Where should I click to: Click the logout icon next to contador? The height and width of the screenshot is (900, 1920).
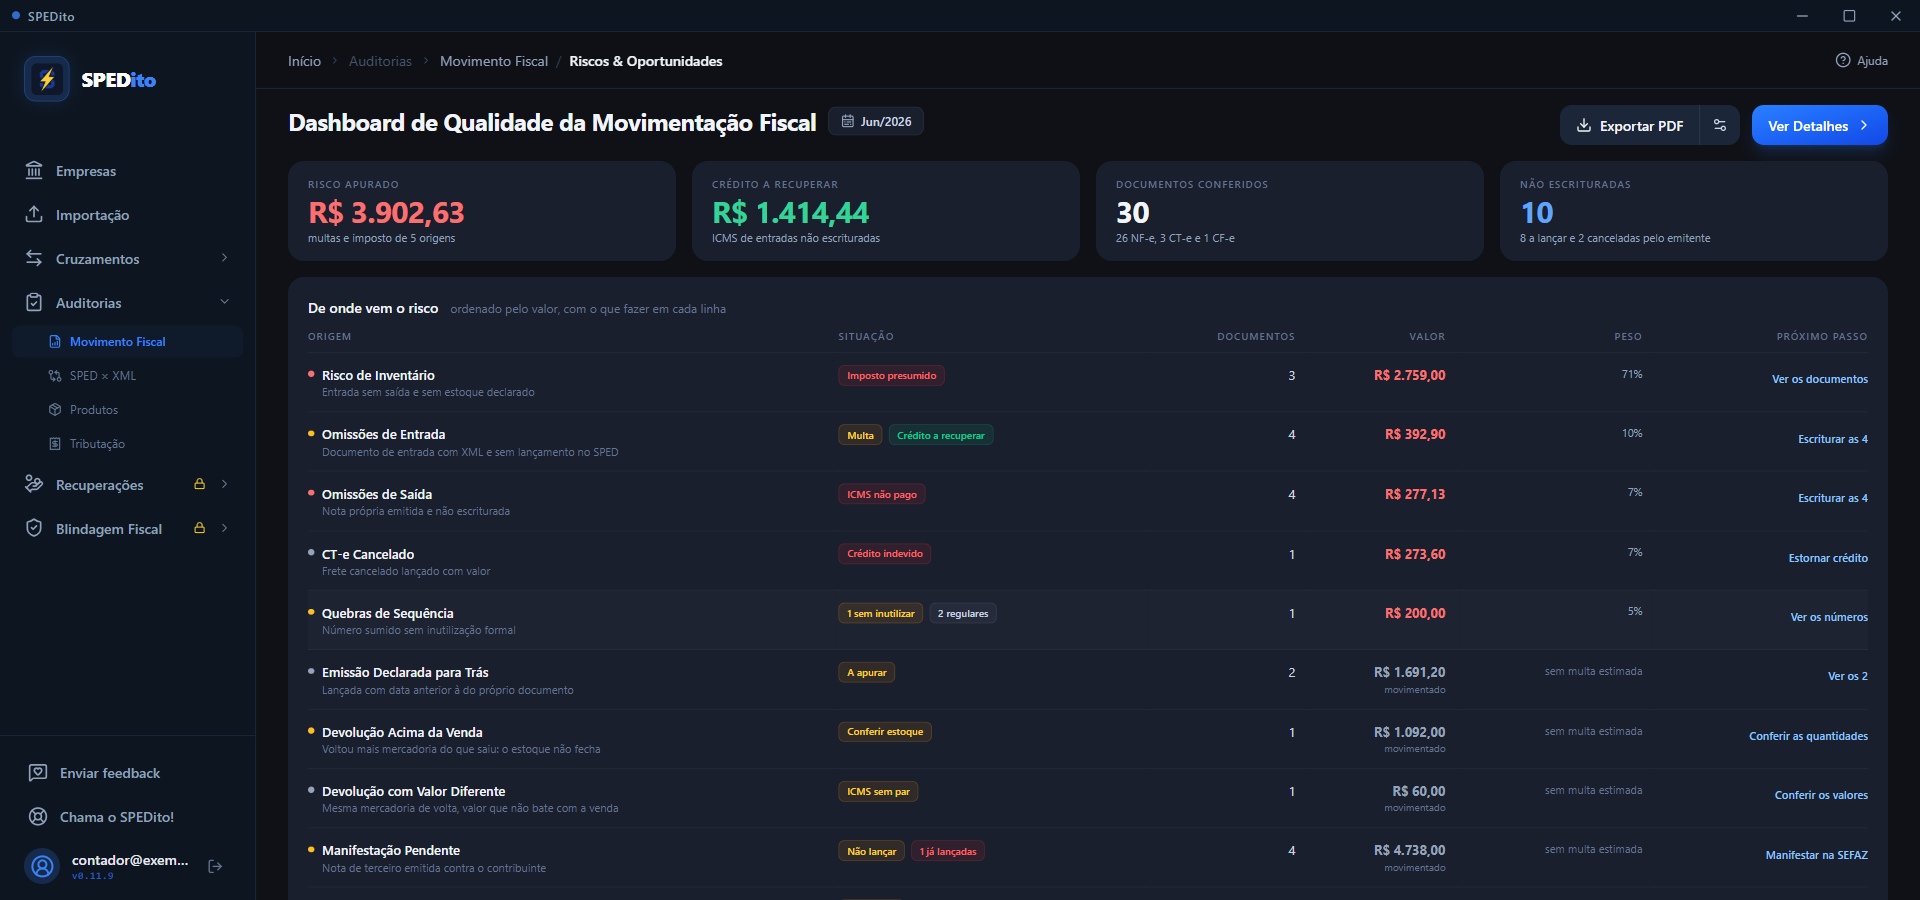pos(215,866)
